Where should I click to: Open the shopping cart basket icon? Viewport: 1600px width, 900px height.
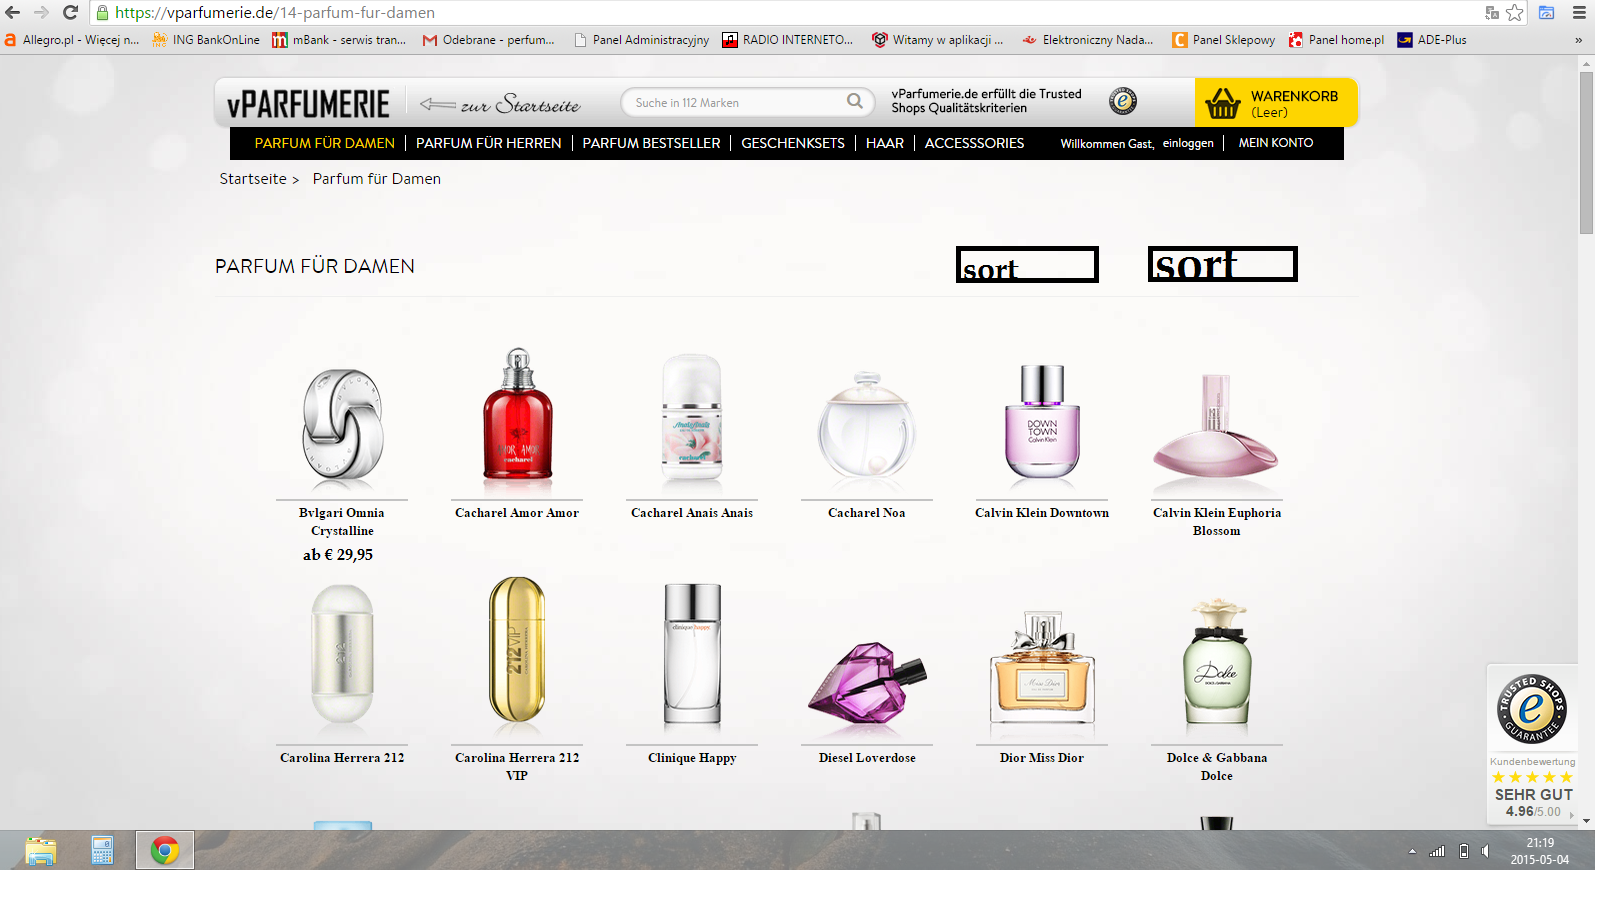click(1222, 103)
